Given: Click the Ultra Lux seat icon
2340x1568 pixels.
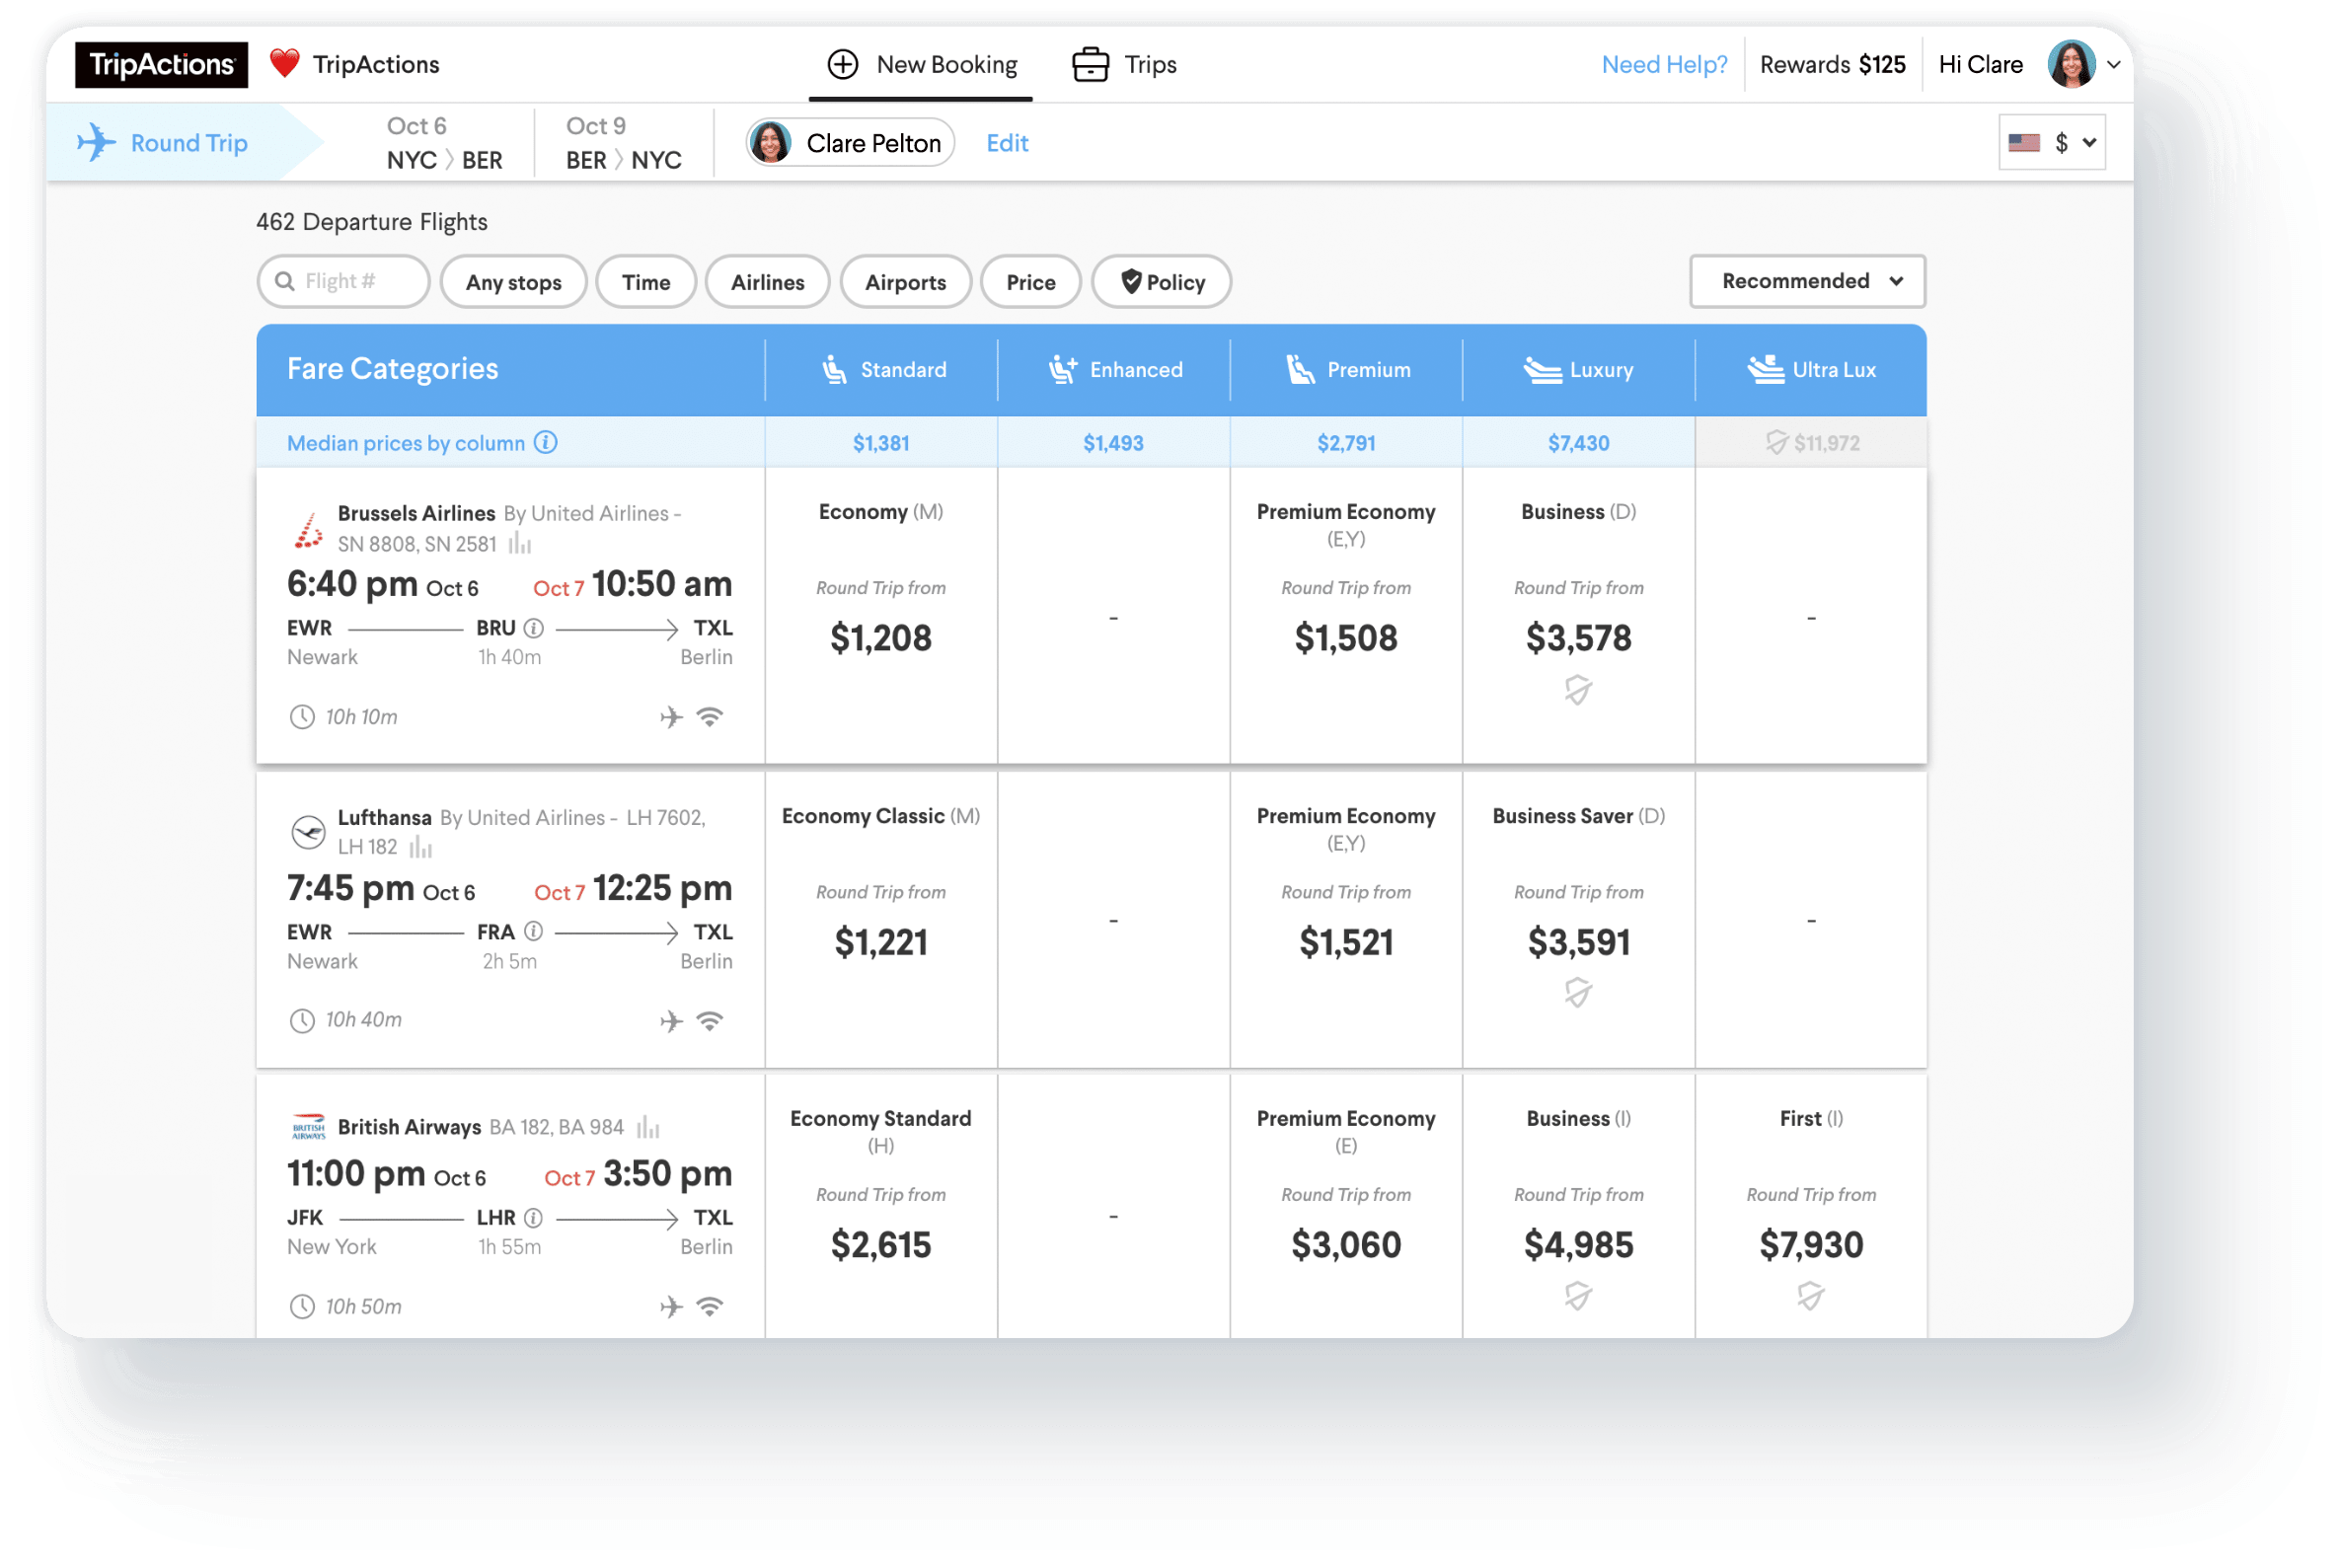Looking at the screenshot, I should point(1766,370).
